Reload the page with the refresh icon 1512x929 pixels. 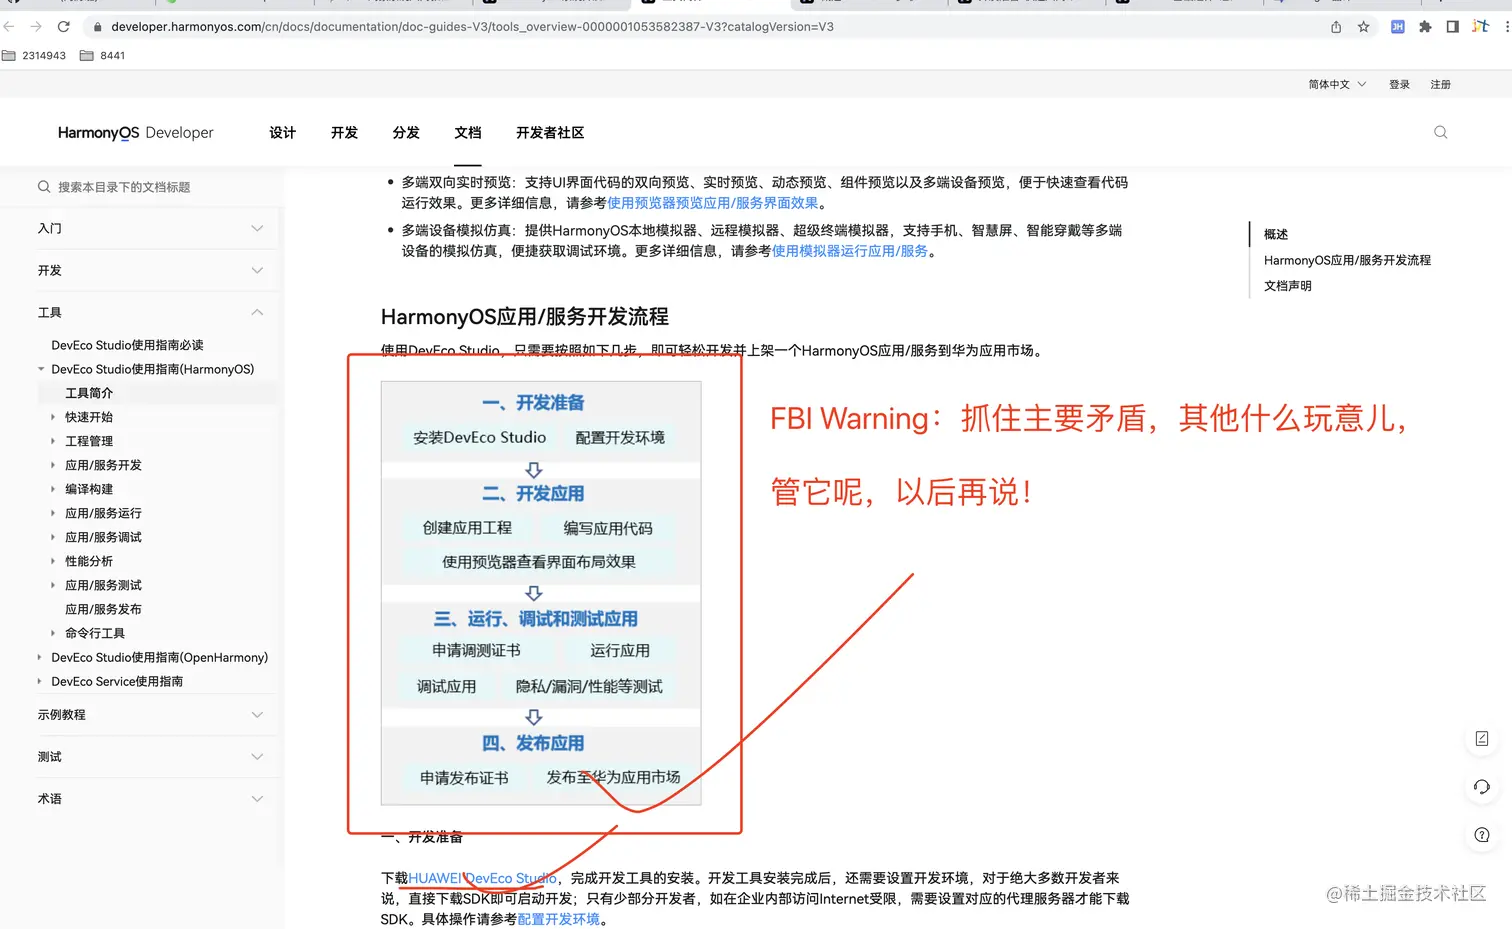point(64,27)
